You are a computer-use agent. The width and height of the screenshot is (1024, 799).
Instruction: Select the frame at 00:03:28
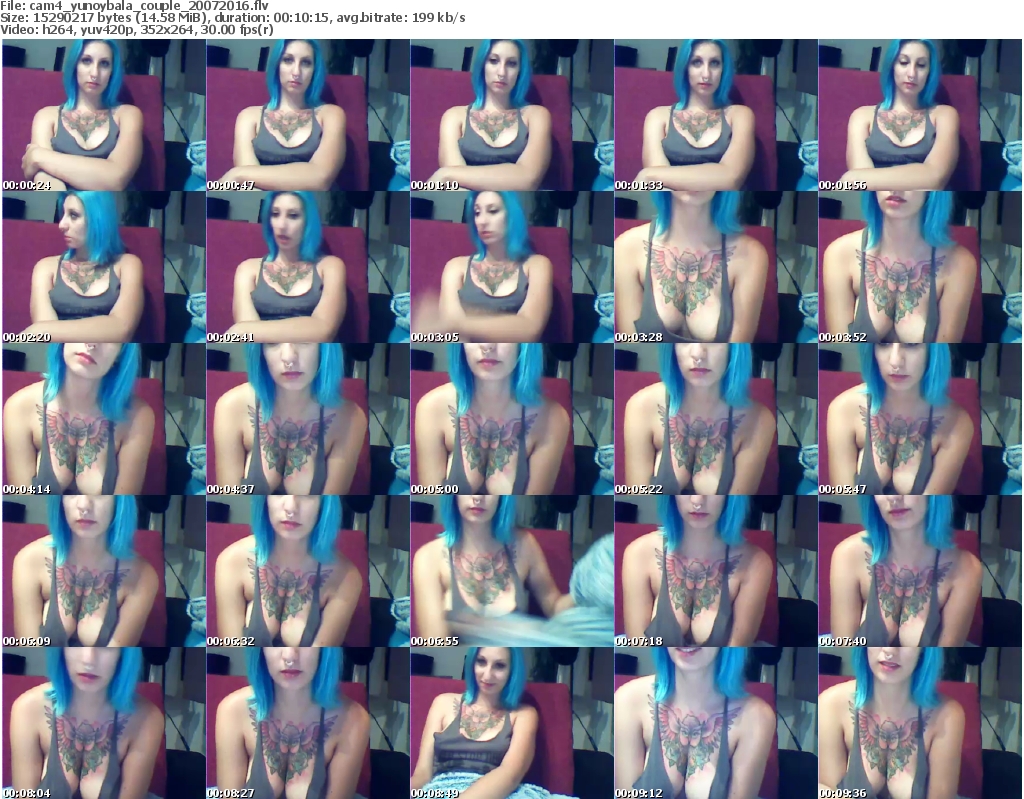click(x=716, y=267)
